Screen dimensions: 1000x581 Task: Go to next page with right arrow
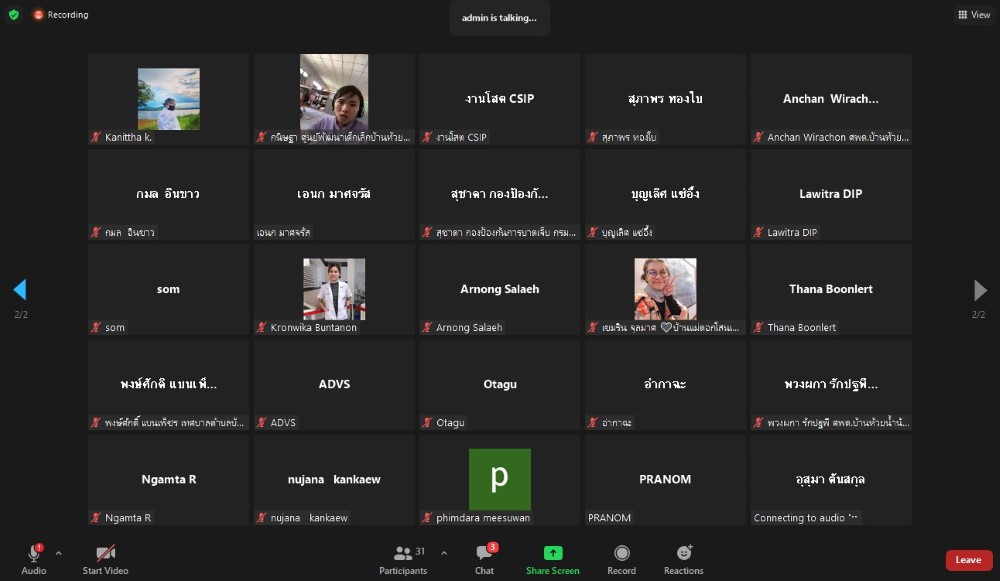tap(980, 290)
